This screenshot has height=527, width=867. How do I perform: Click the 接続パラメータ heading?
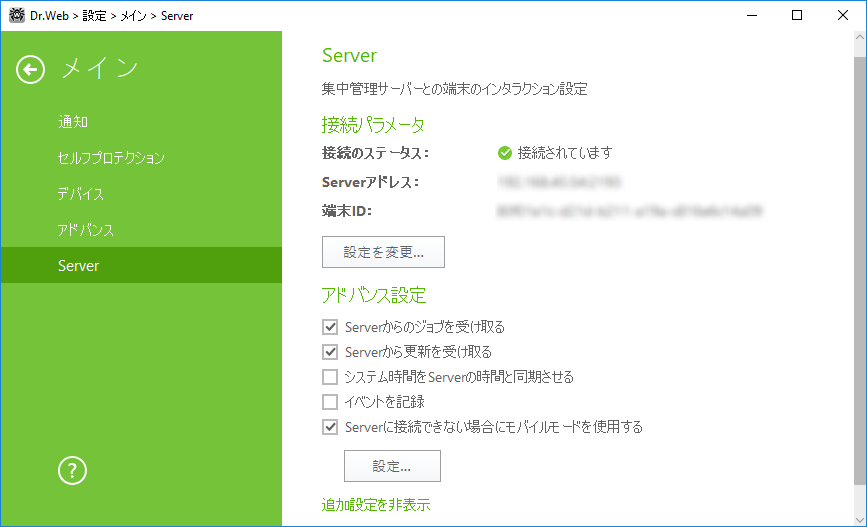[x=373, y=125]
